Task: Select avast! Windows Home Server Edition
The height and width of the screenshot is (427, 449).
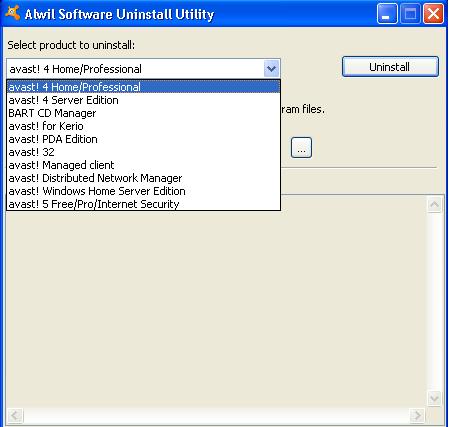Action: [143, 191]
